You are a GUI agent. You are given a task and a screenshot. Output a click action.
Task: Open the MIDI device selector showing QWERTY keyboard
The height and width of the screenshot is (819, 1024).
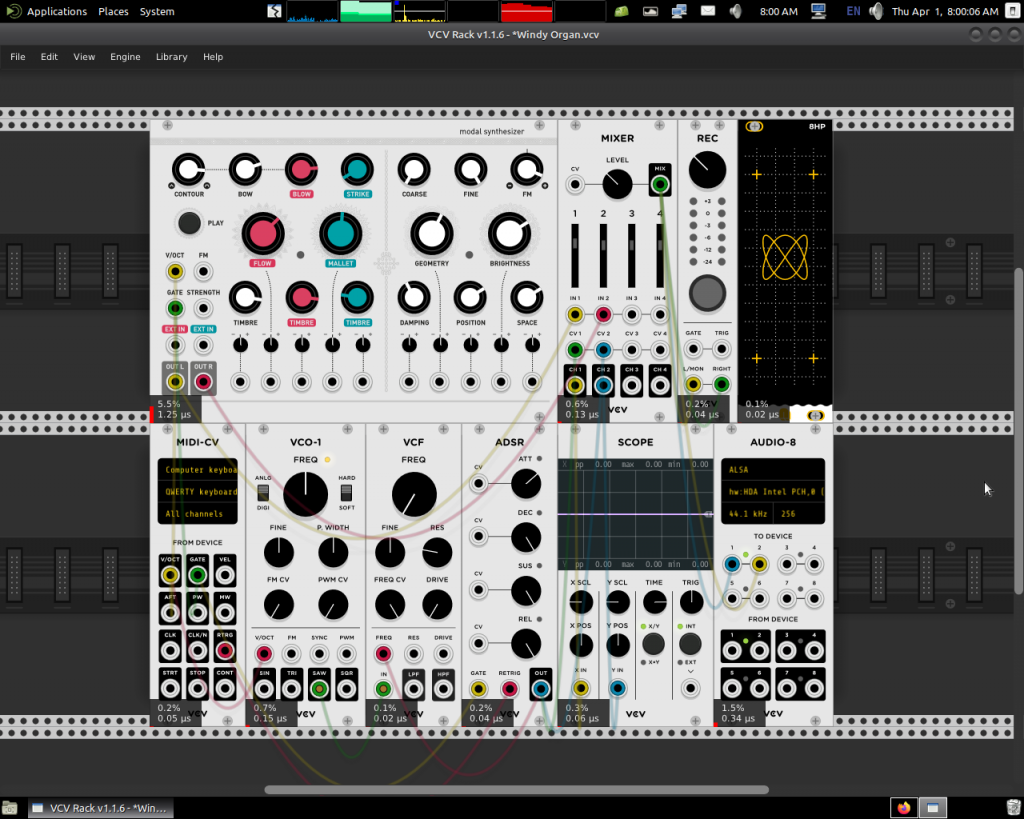(x=198, y=492)
